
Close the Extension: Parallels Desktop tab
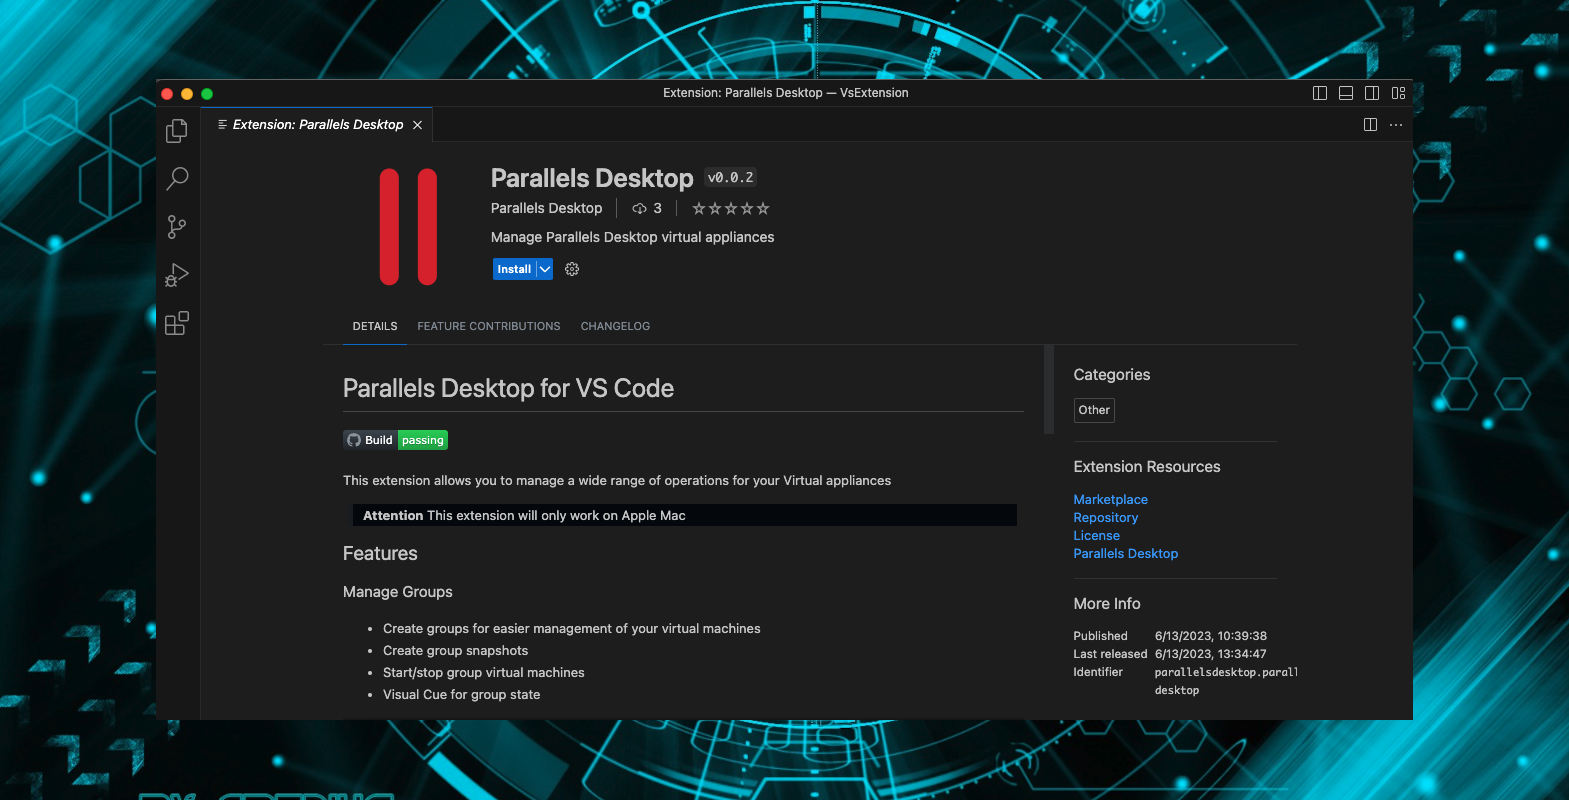pos(417,125)
